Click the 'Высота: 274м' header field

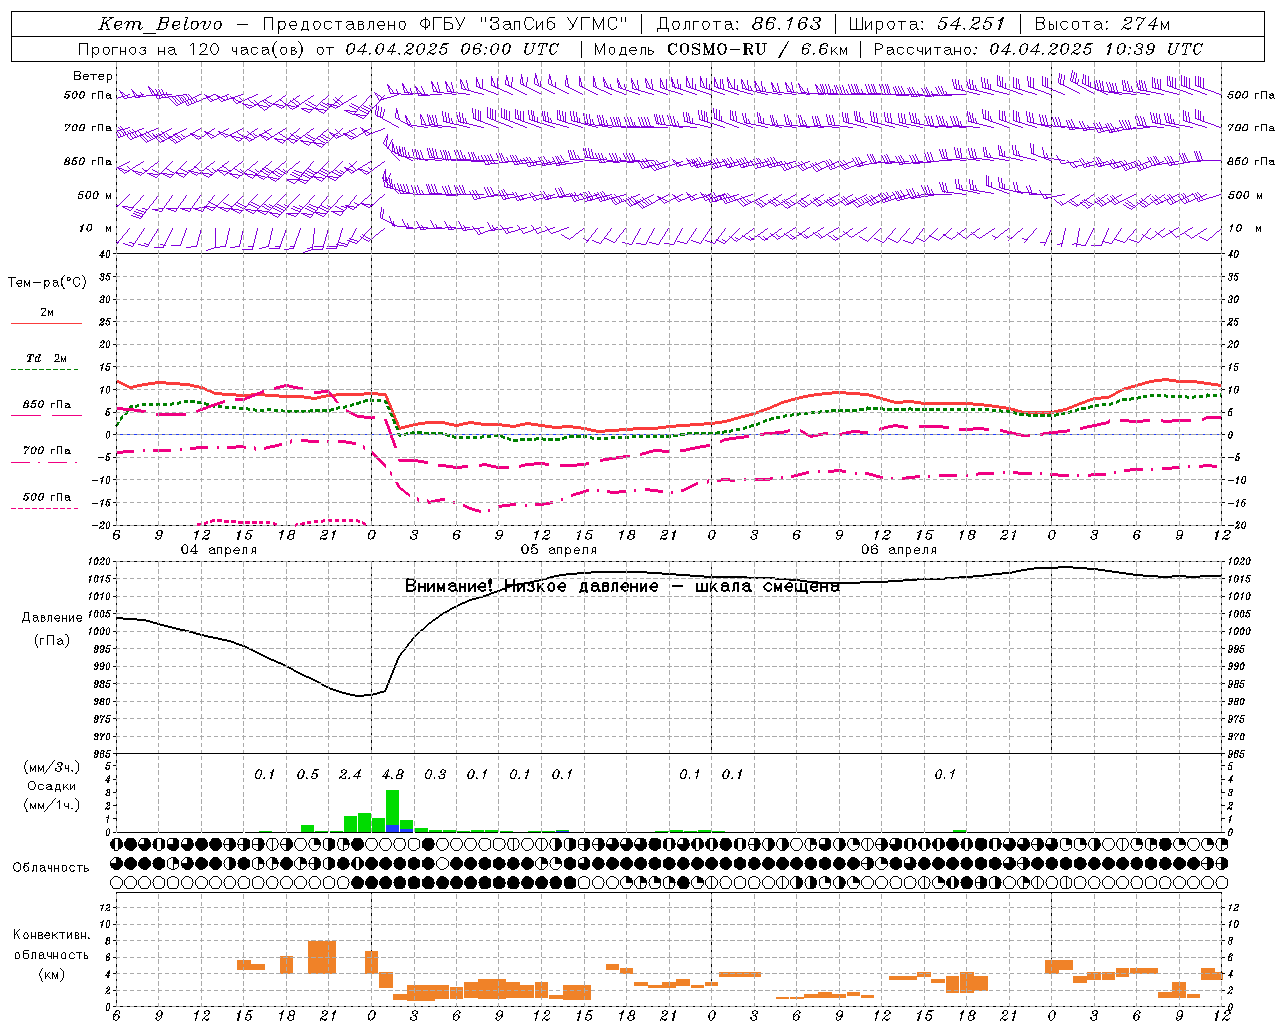1102,24
